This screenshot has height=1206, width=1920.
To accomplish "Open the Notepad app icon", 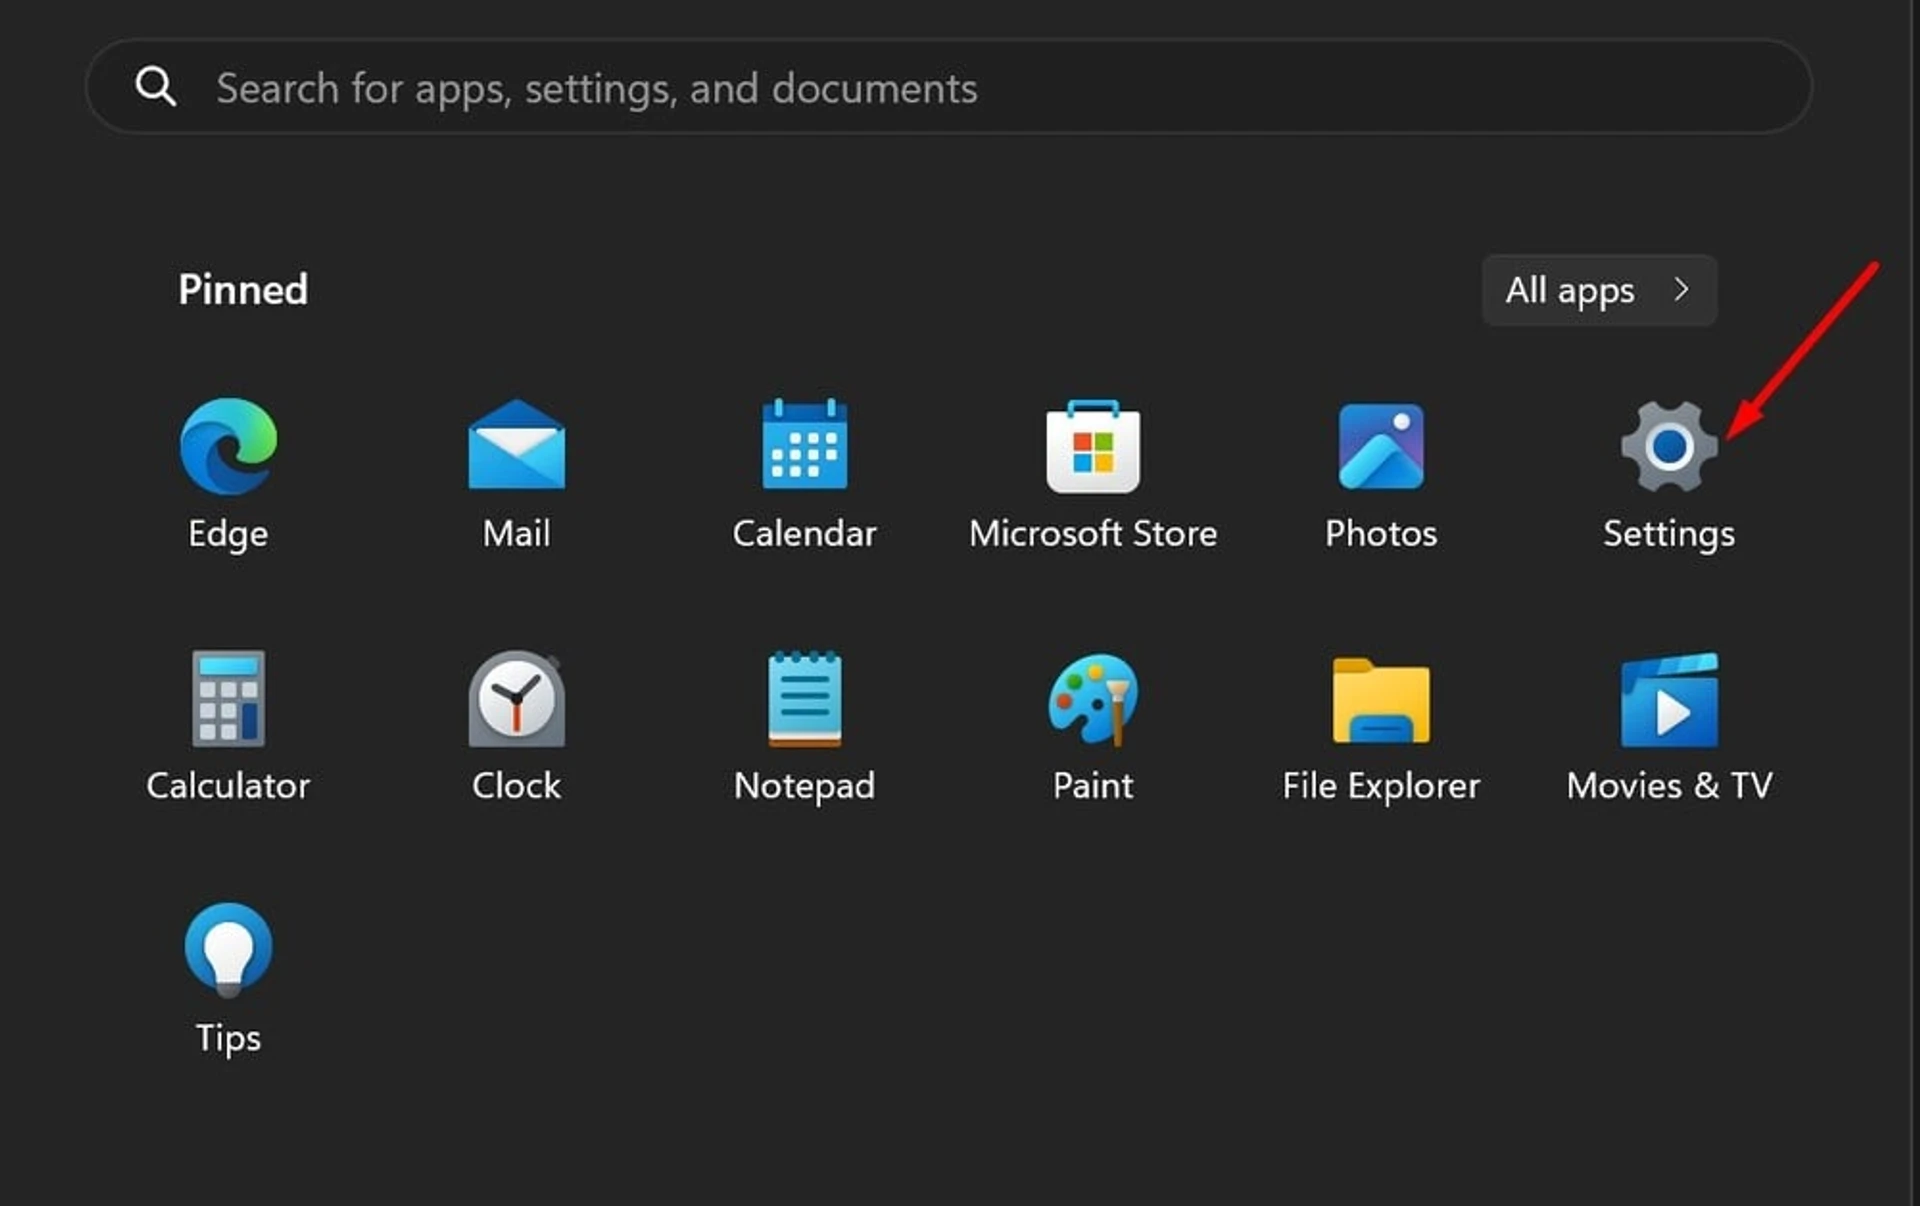I will (804, 698).
